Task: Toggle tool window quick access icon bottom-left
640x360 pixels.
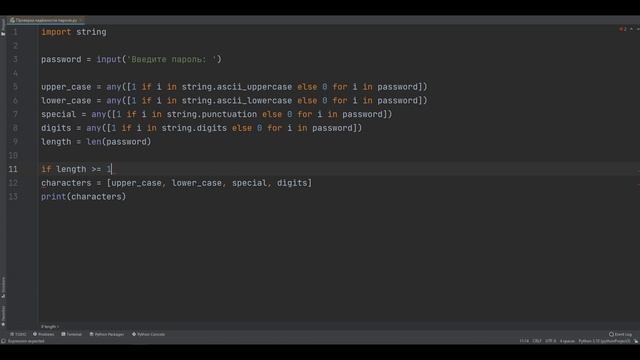Action: pyautogui.click(x=3, y=341)
